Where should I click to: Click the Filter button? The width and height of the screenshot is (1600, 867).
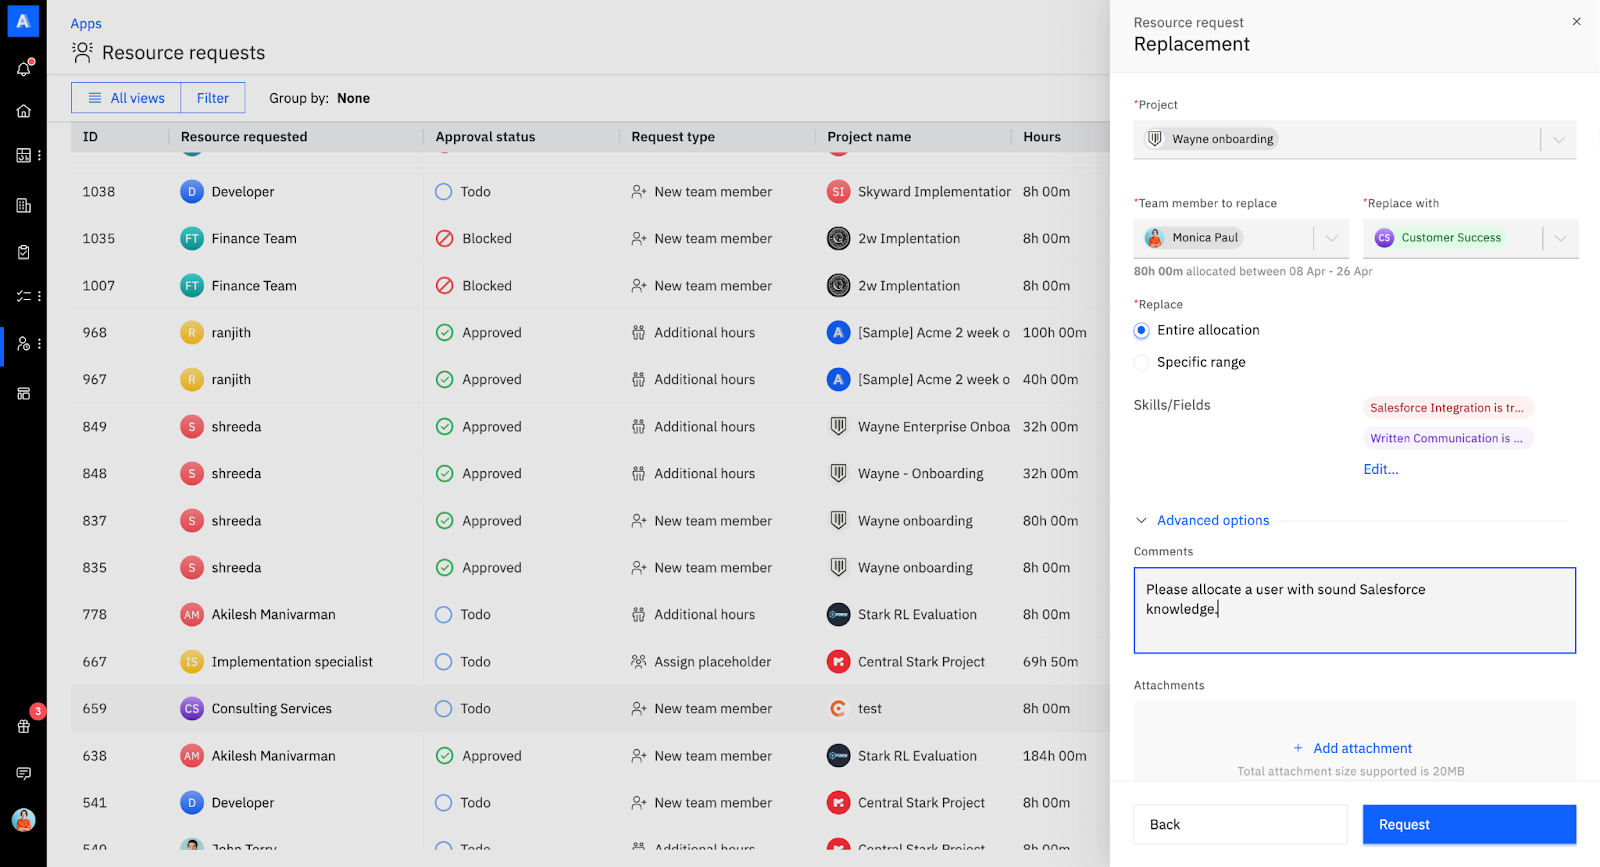213,98
